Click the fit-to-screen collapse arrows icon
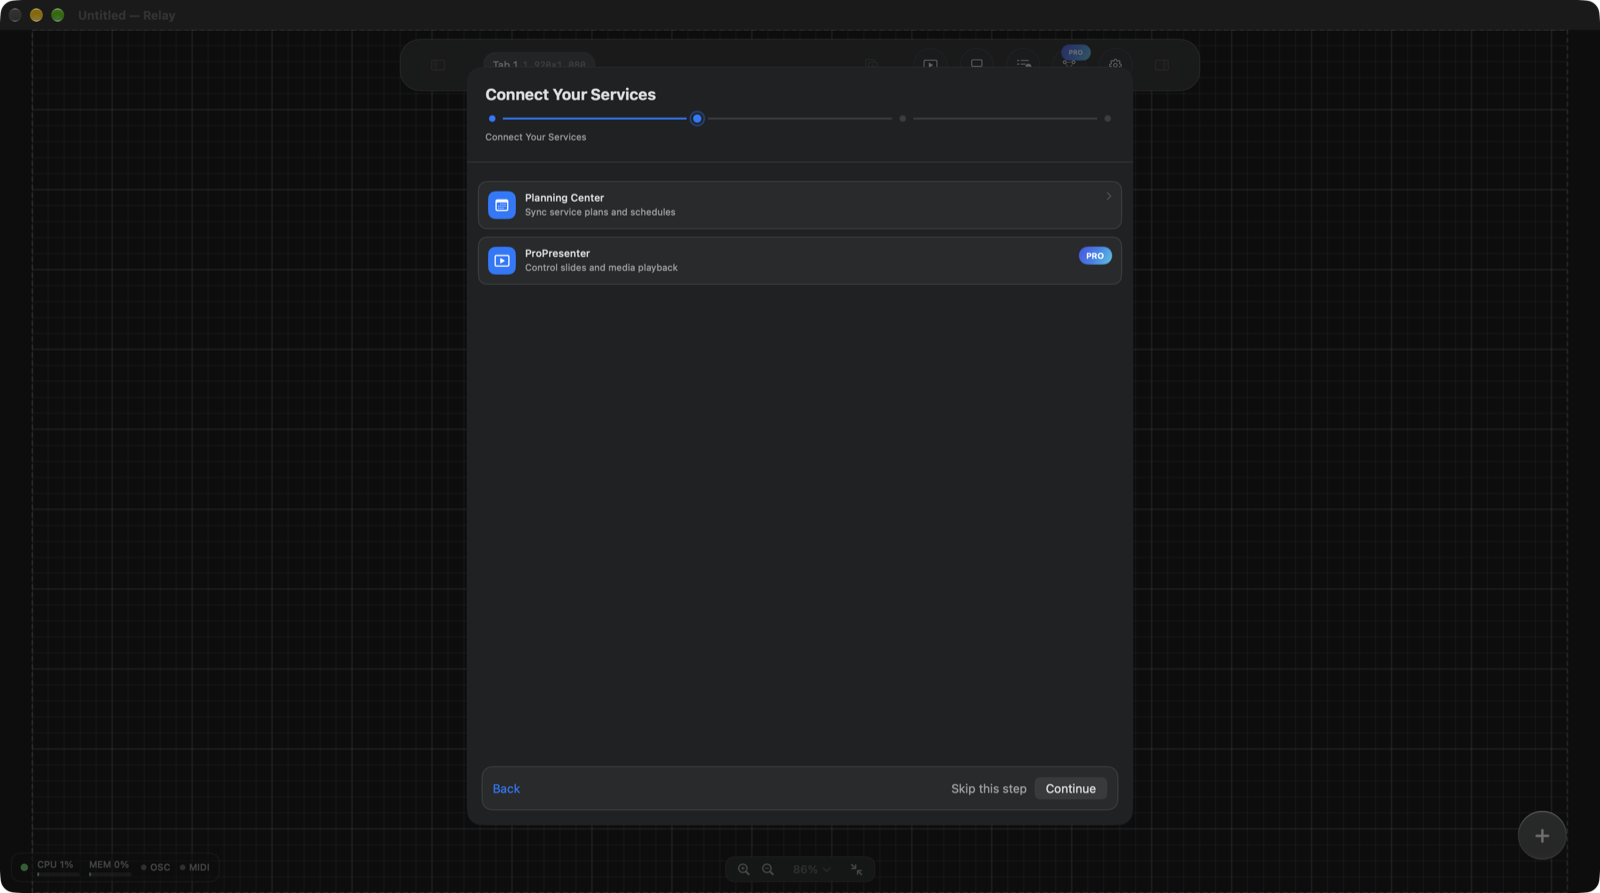Viewport: 1600px width, 893px height. click(x=856, y=869)
